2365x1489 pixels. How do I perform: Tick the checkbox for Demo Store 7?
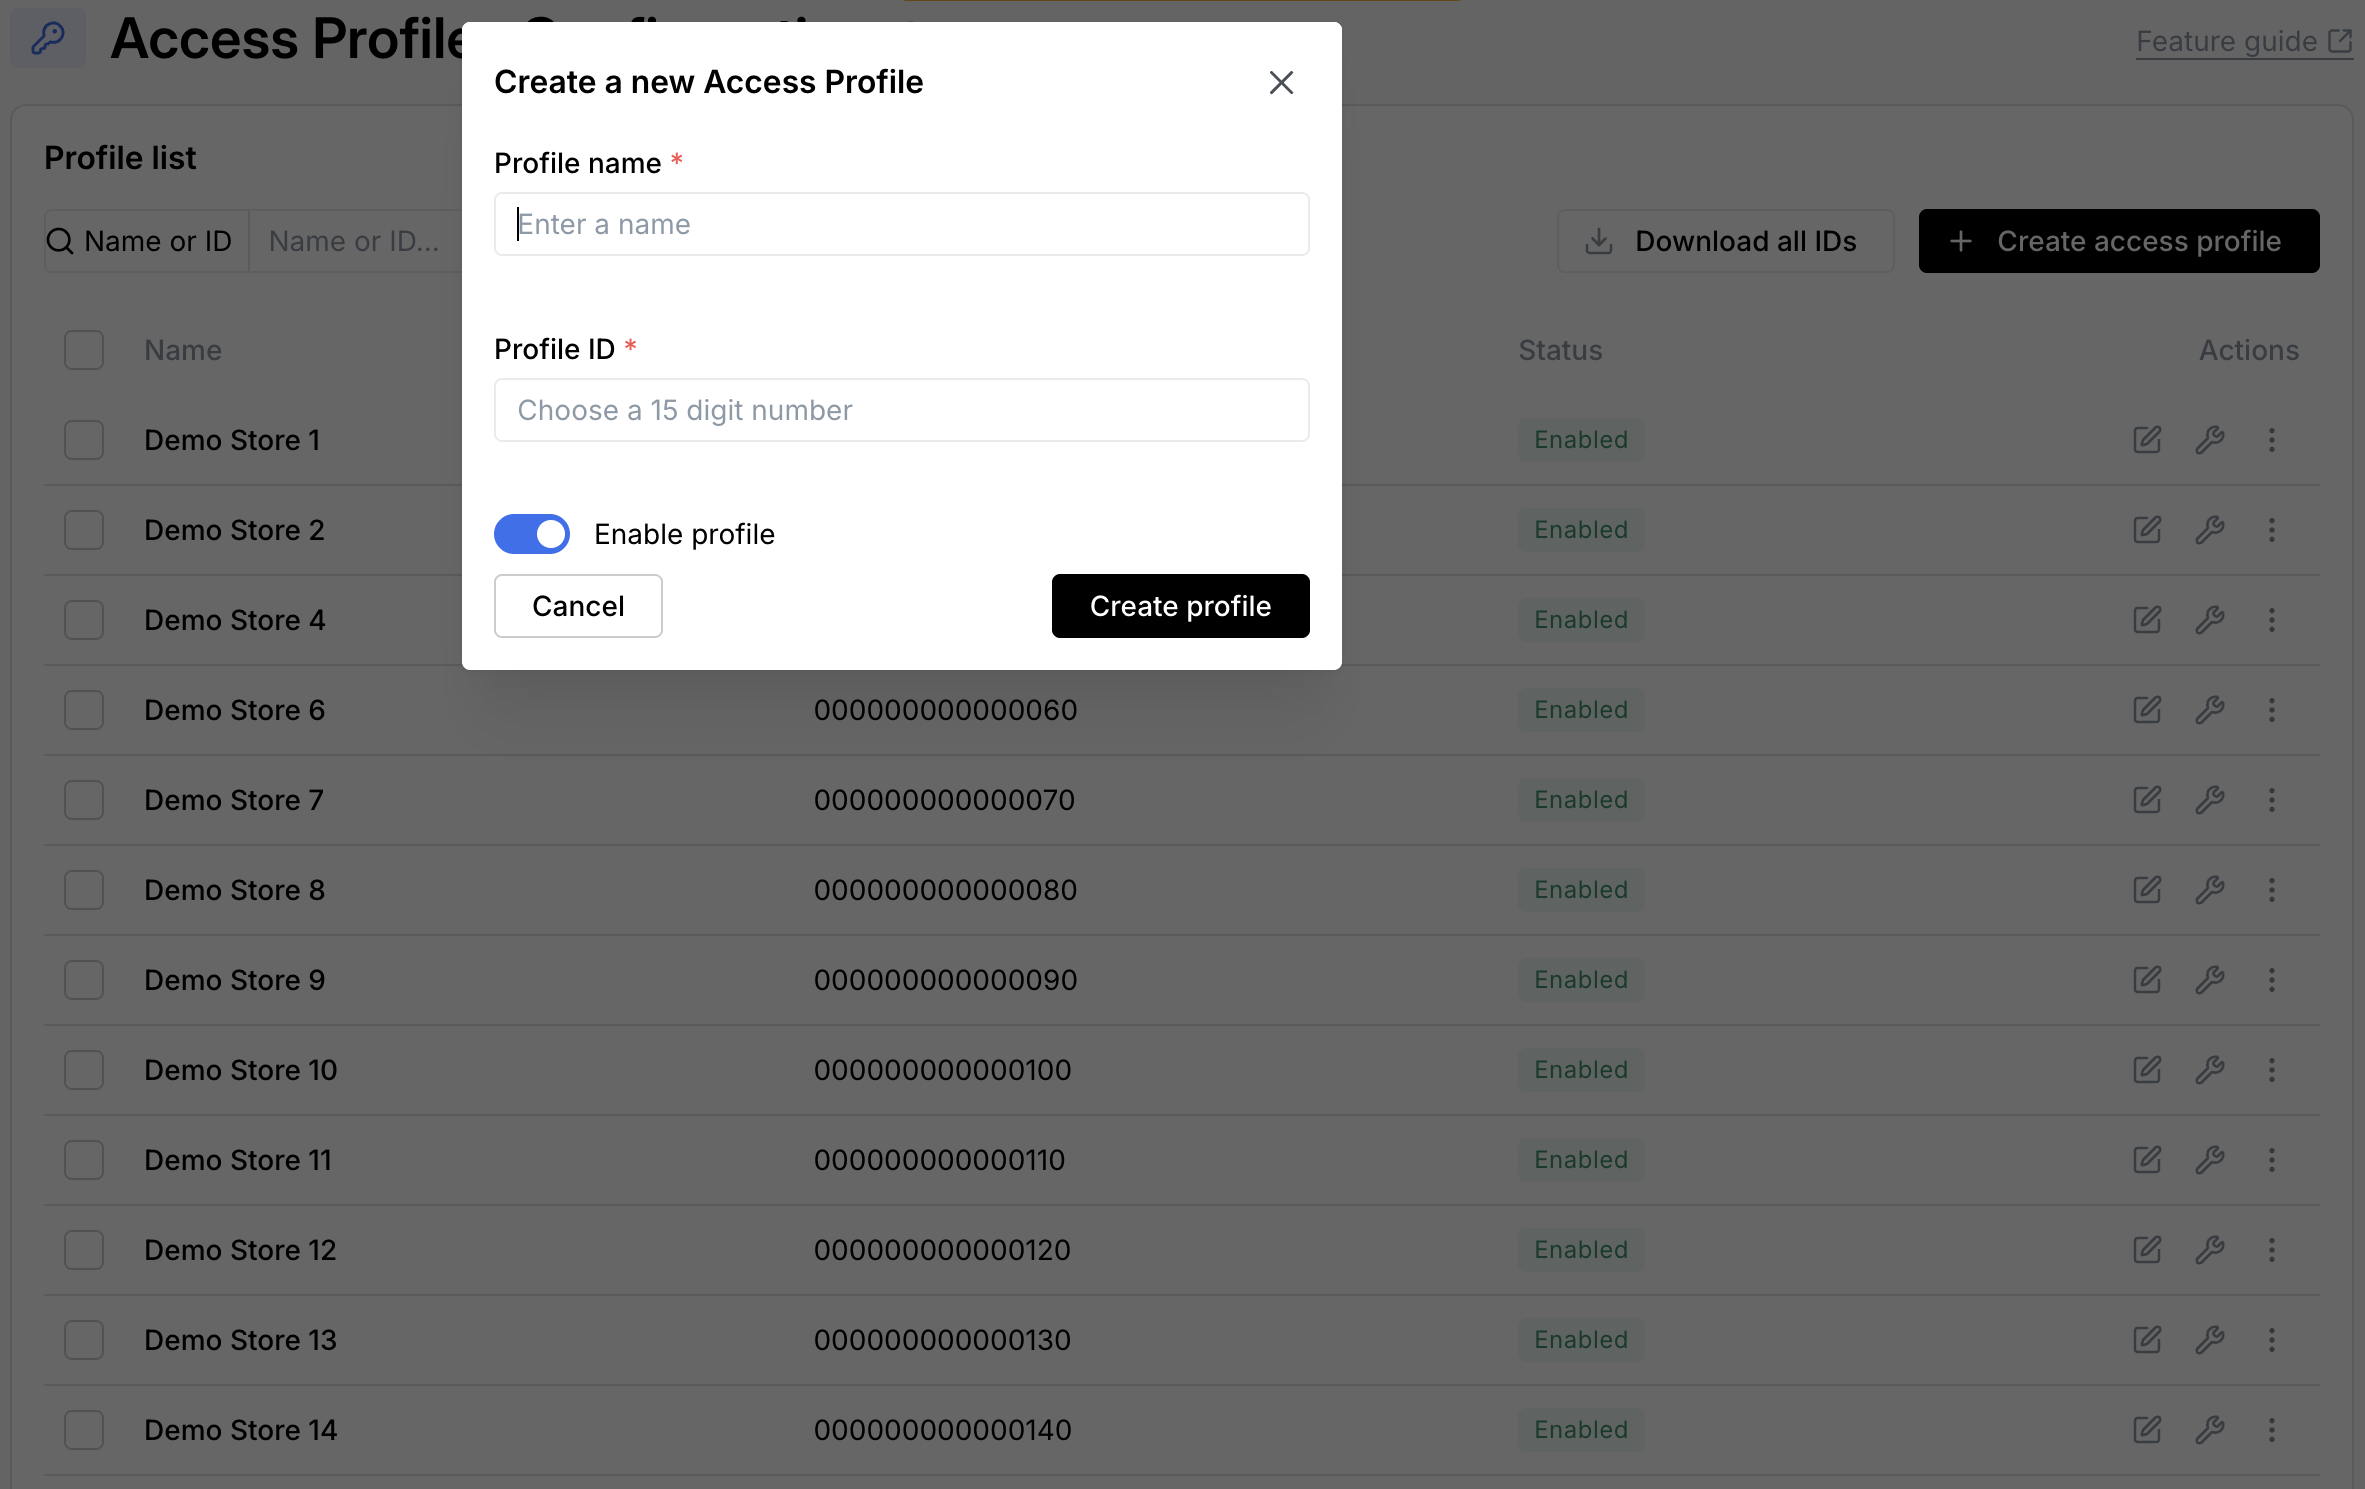click(84, 800)
